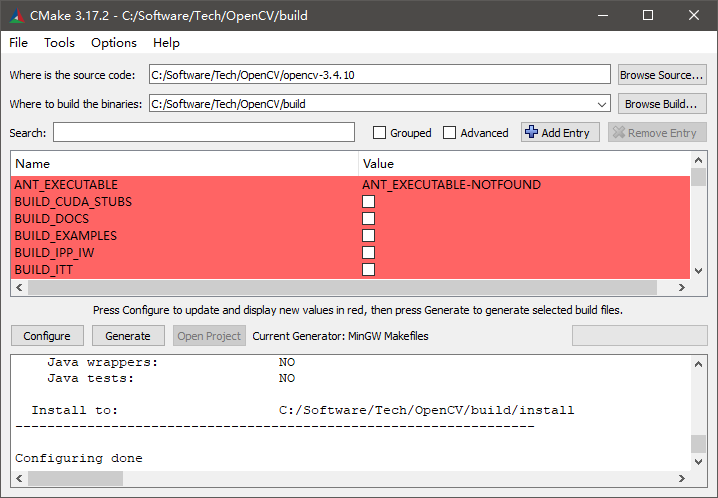The height and width of the screenshot is (498, 718).
Task: Tick the BUILD_CUDA_STUBS checkbox
Action: coord(368,201)
